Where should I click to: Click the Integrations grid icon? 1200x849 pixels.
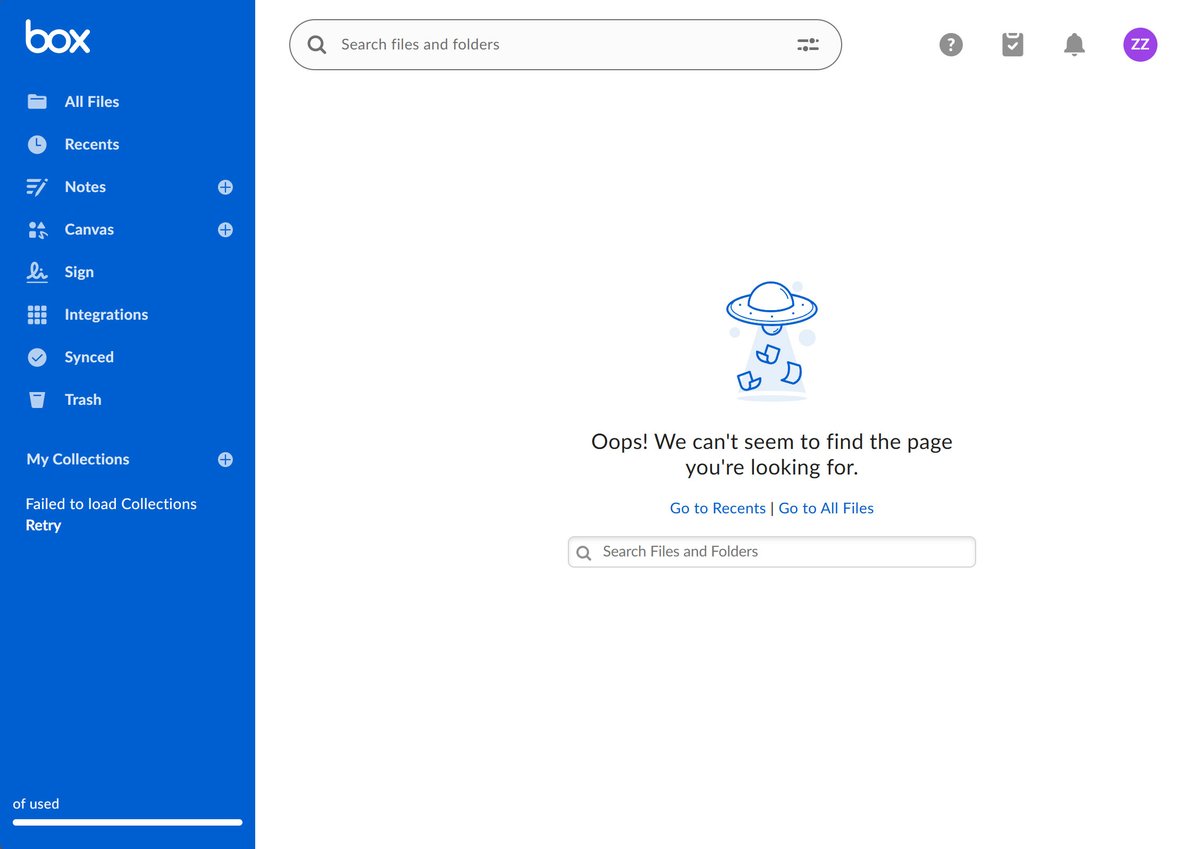click(37, 315)
